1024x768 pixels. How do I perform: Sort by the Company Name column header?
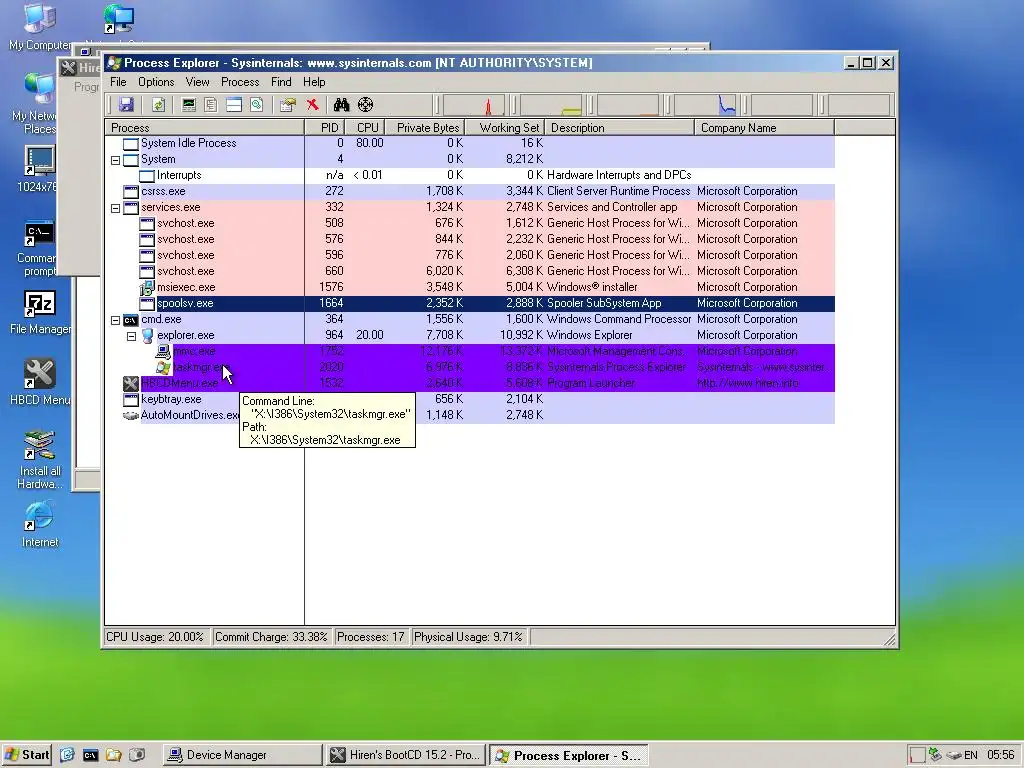coord(764,128)
